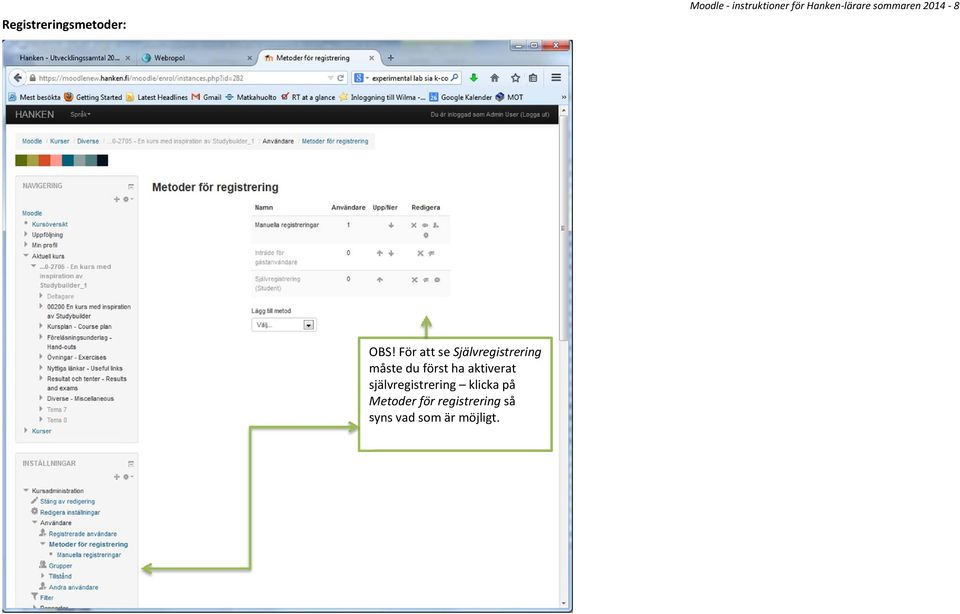Expand the Uppföljning tree node

click(26, 234)
